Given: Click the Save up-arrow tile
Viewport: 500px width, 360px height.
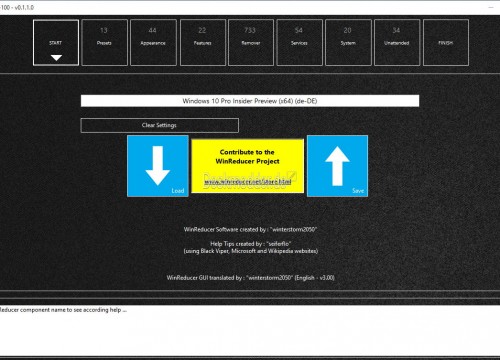Looking at the screenshot, I should (337, 166).
